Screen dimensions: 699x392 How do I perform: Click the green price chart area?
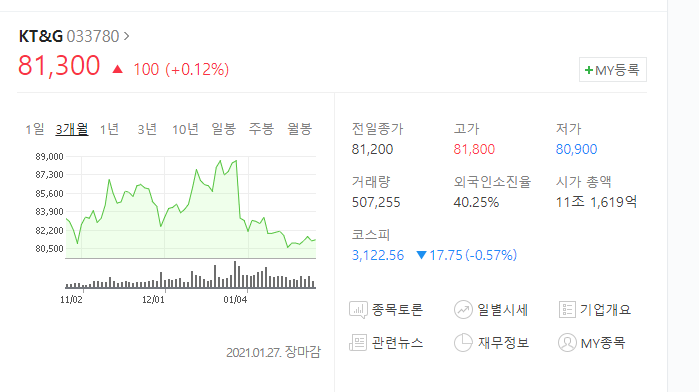coord(191,207)
